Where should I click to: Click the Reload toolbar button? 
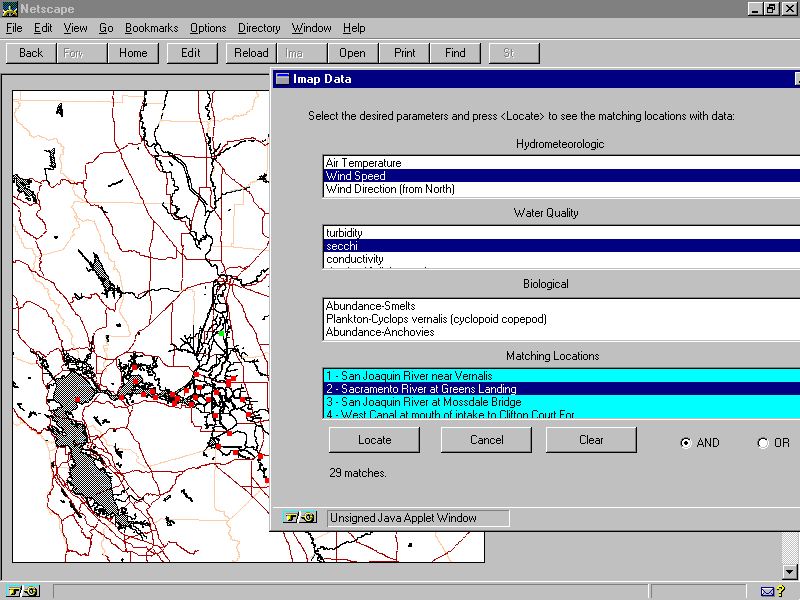[251, 53]
